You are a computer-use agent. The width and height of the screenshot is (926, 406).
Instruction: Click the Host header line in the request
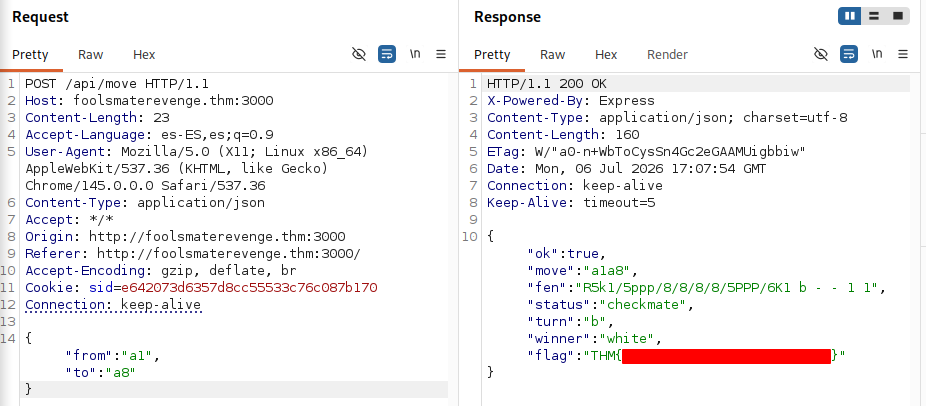click(x=149, y=100)
